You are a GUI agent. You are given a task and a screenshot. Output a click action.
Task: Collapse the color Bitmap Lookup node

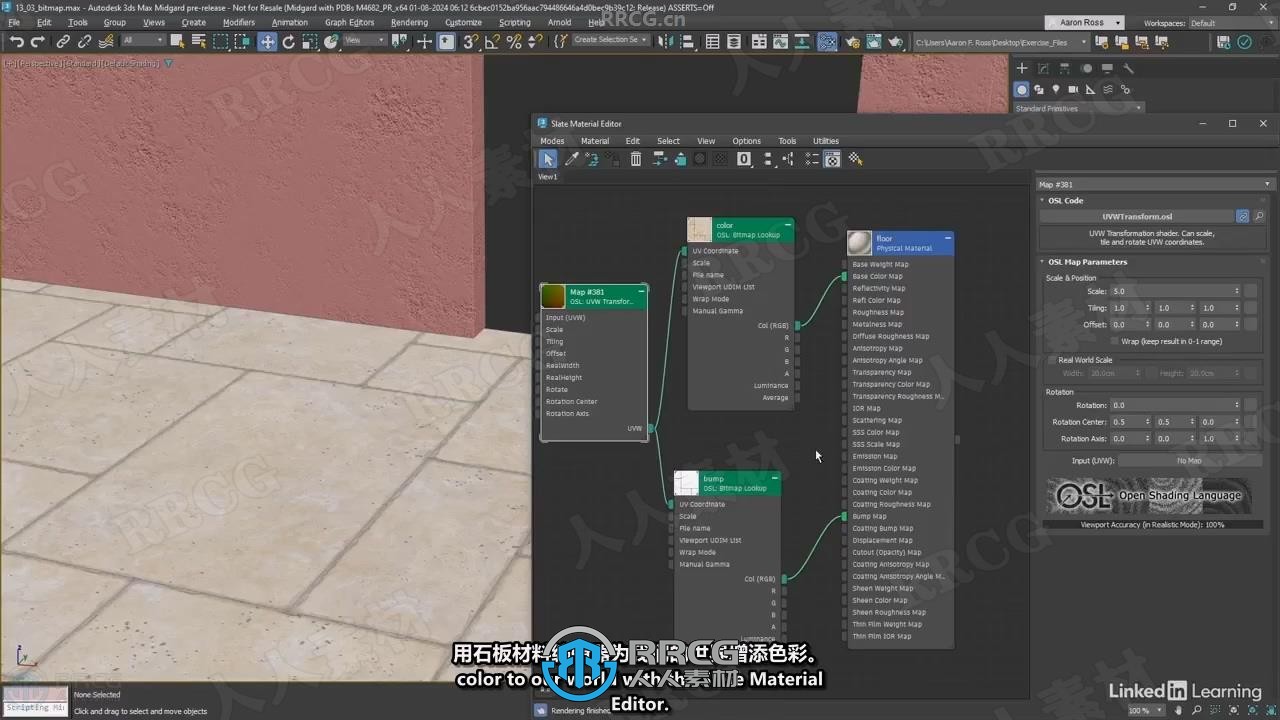click(787, 225)
